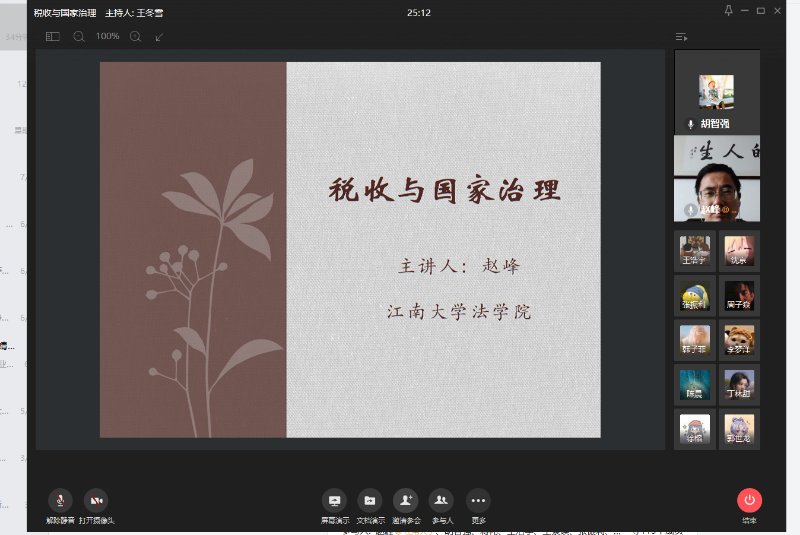Start screen sharing with 屏幕演示
Screen dimensions: 800x535
334,501
